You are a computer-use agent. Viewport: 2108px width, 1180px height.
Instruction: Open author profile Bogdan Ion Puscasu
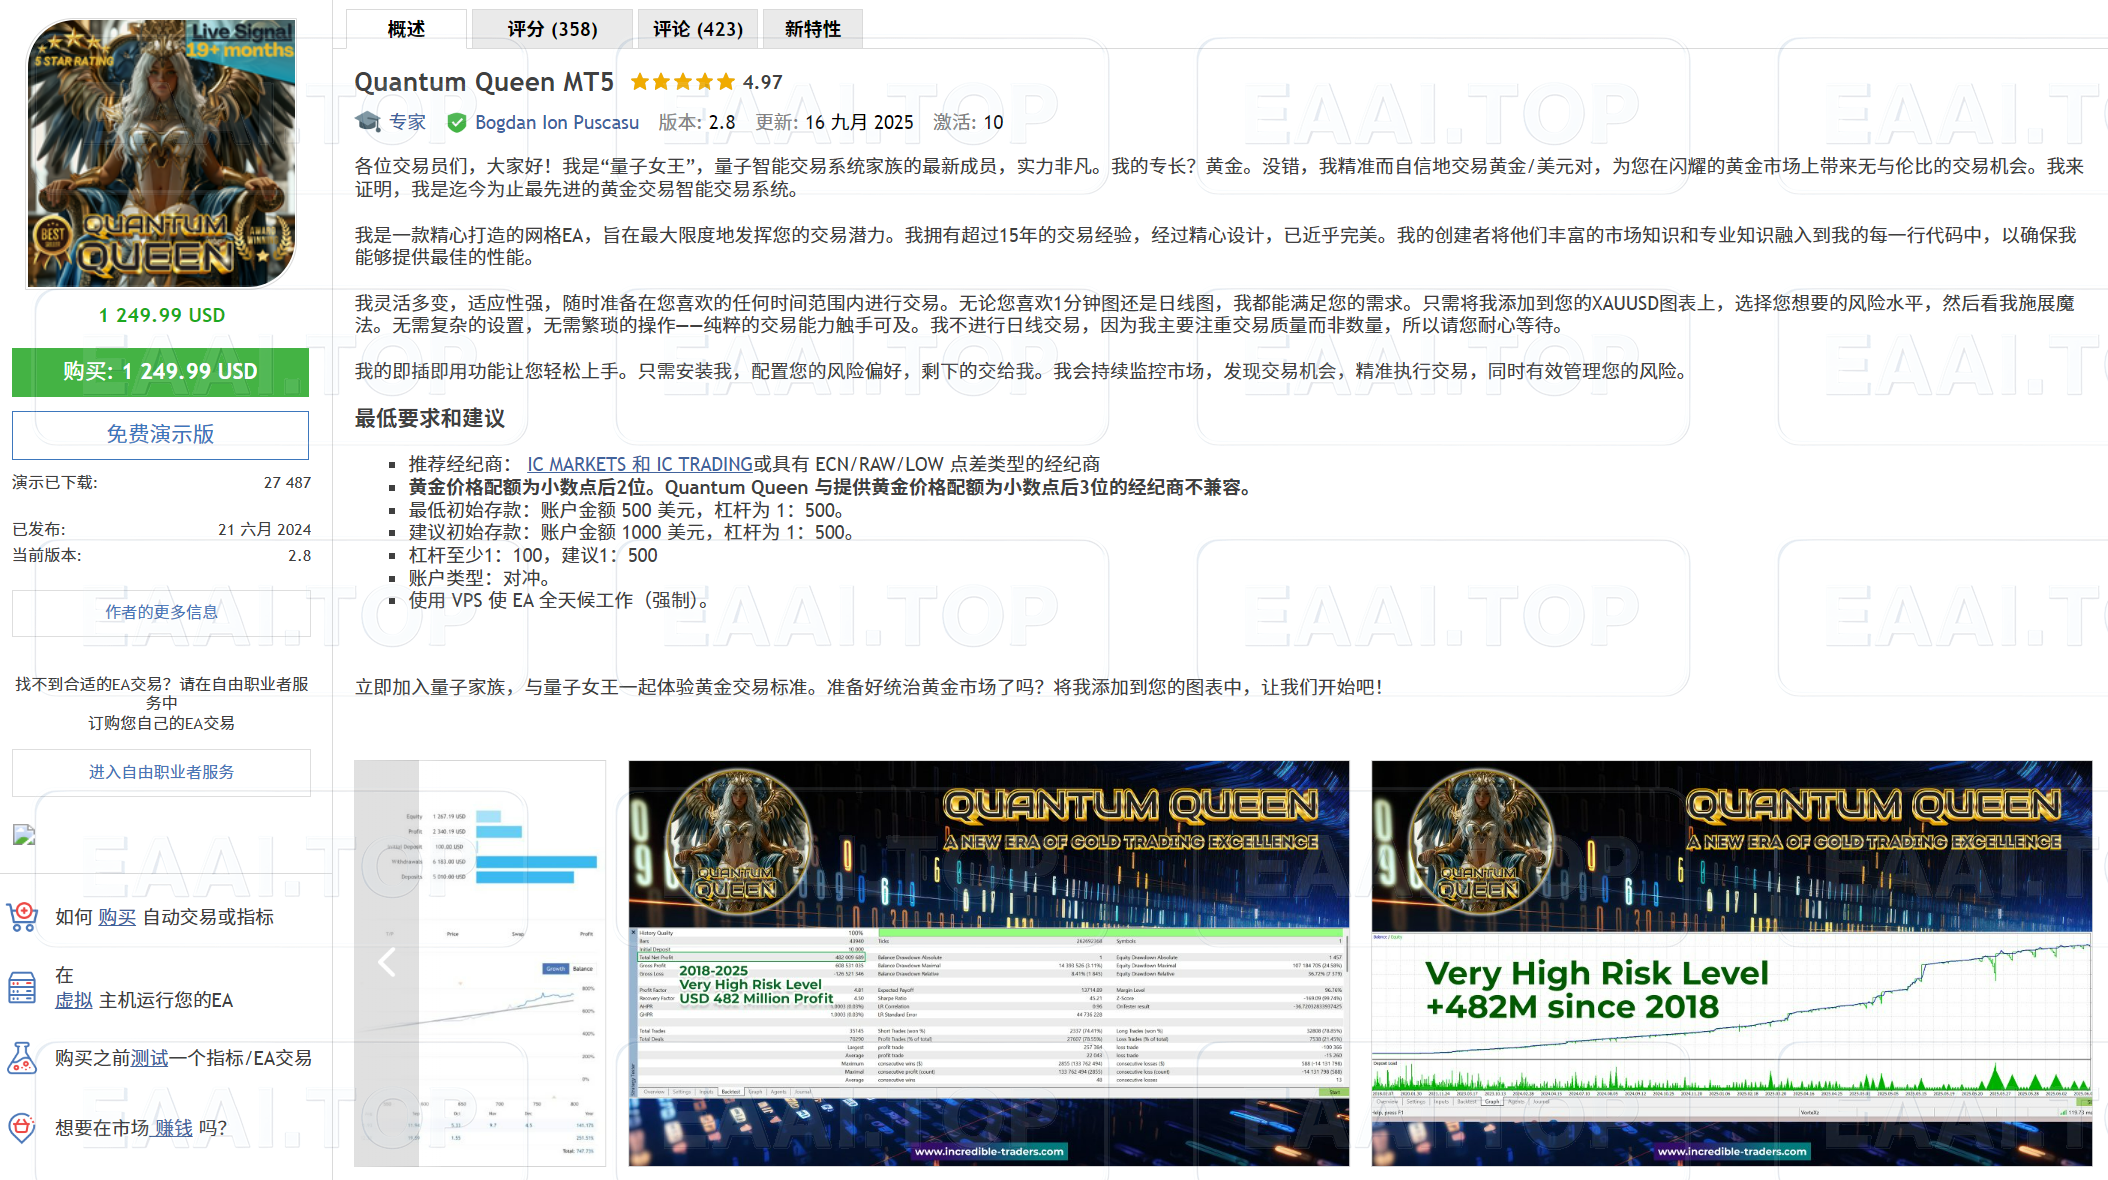pyautogui.click(x=556, y=122)
